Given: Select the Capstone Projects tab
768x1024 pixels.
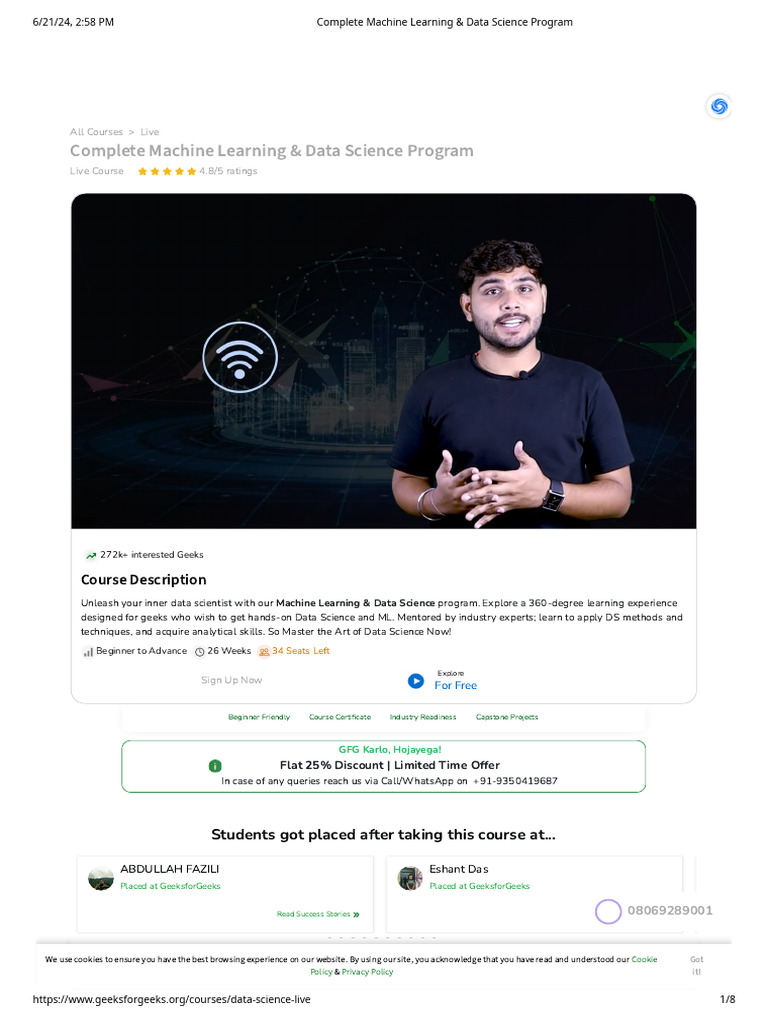Looking at the screenshot, I should [507, 717].
